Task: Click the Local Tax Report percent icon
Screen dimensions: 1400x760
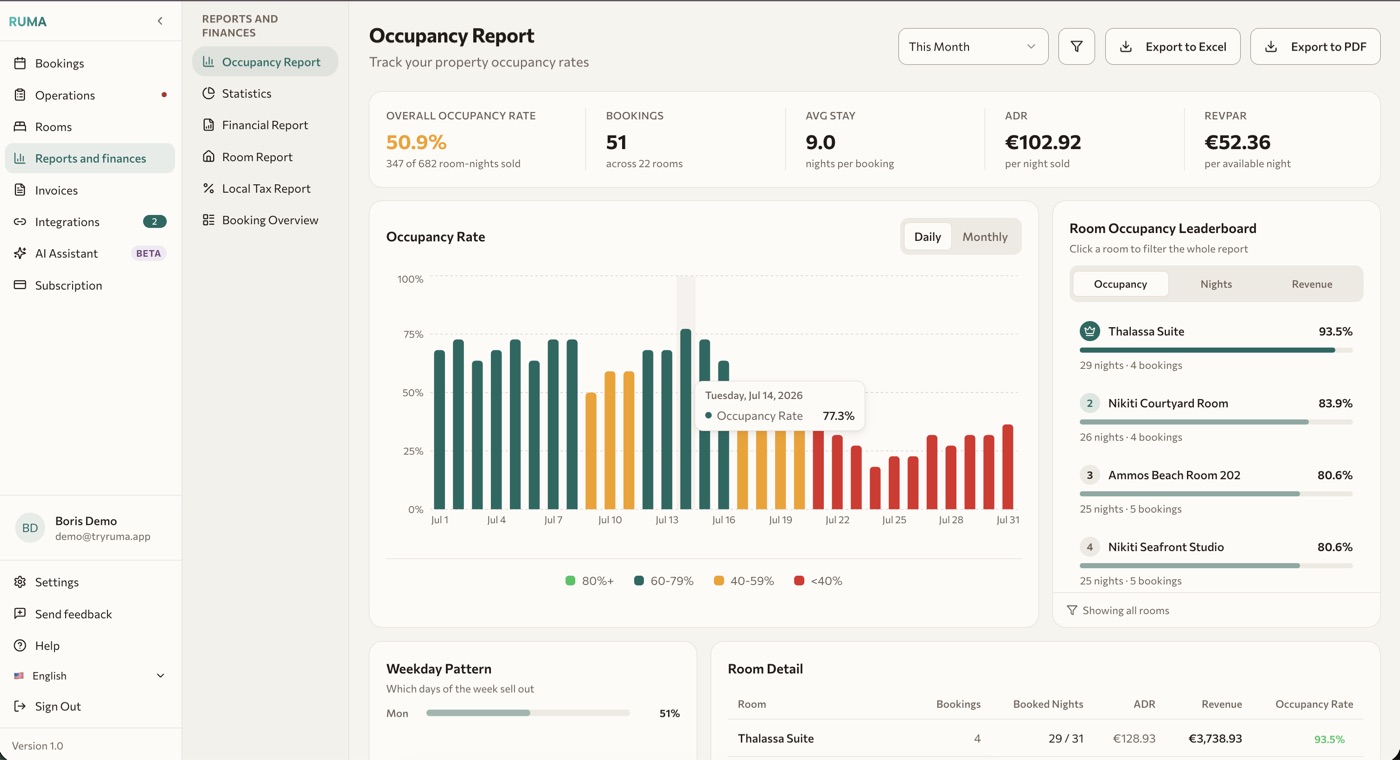Action: click(208, 188)
